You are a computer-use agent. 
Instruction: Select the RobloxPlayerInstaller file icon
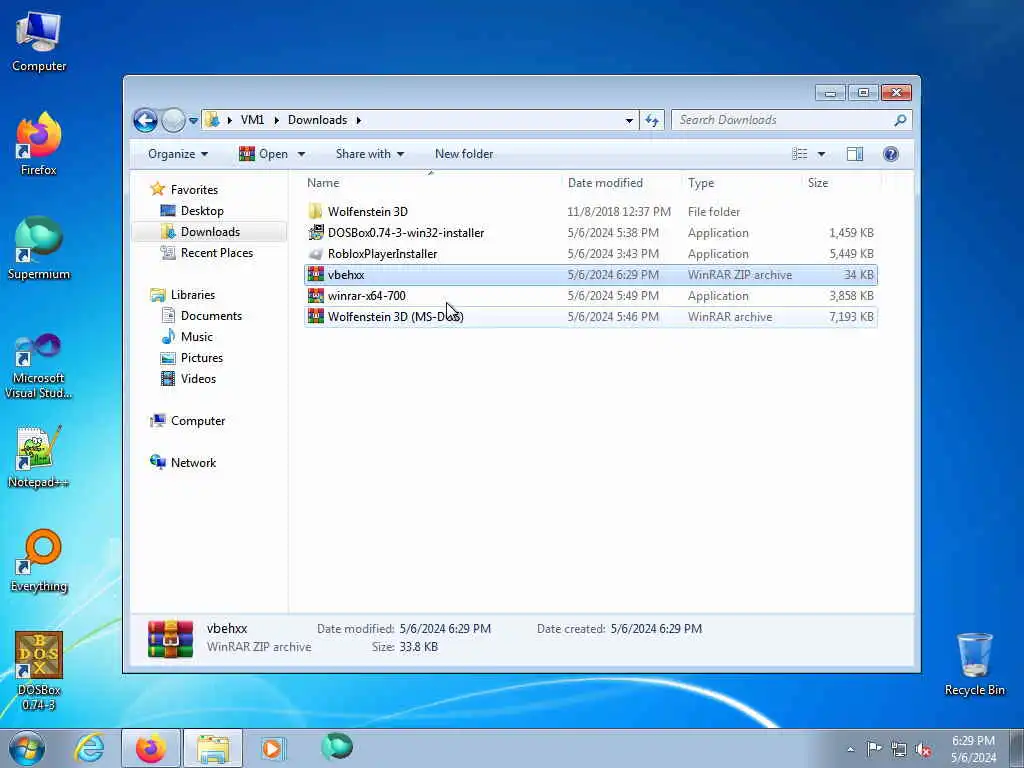(315, 253)
